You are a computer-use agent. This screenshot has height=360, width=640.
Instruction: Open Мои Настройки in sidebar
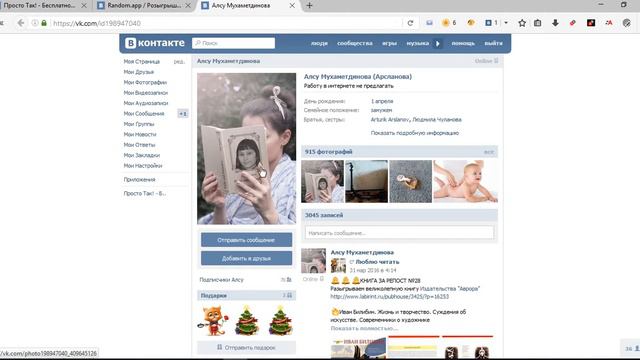pos(143,166)
